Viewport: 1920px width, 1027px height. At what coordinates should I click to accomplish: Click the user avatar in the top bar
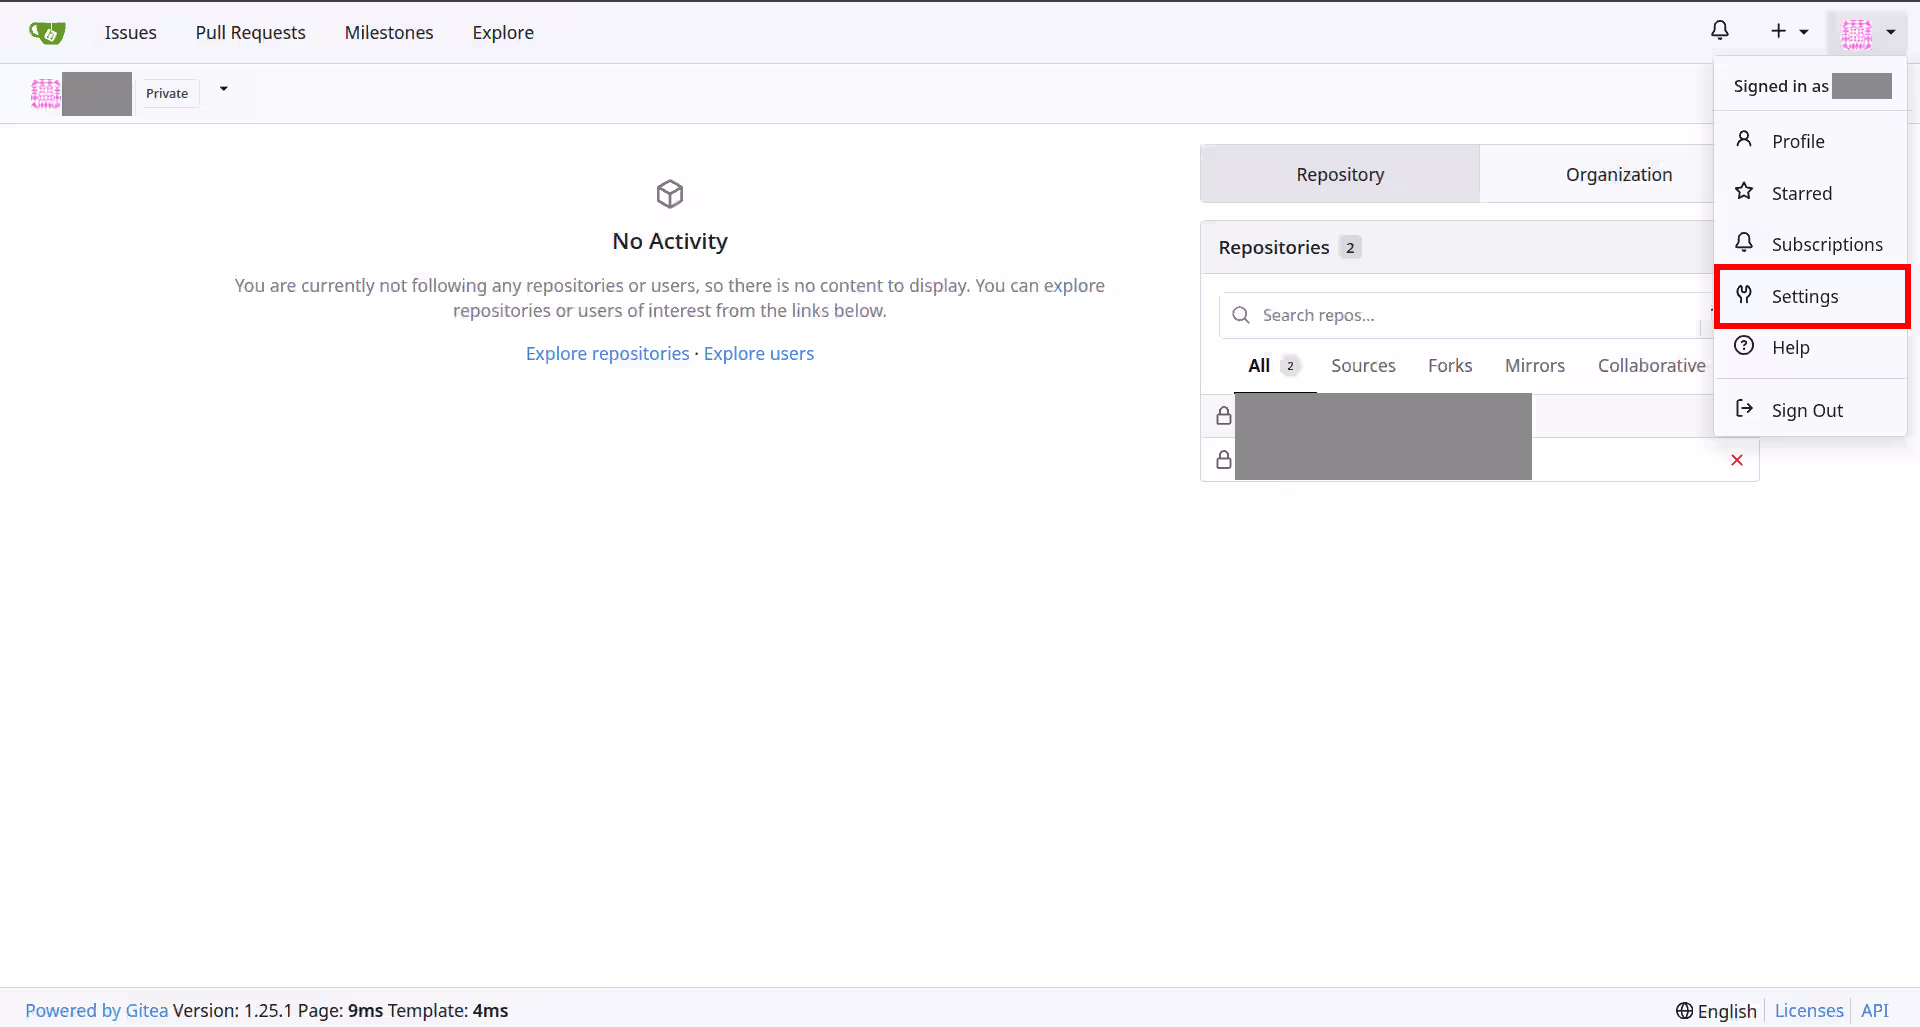point(1857,33)
